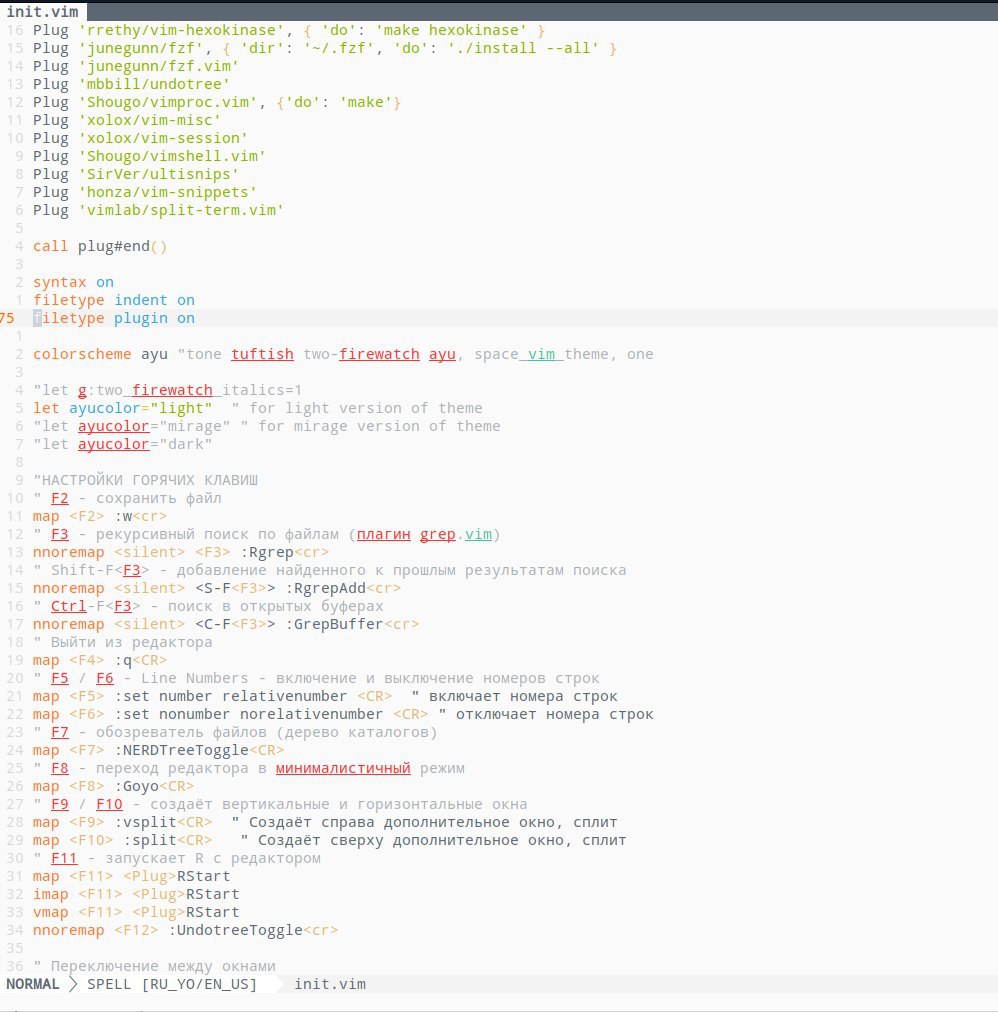
Task: Click 'Переключение между окнами' comment
Action: [x=154, y=967]
